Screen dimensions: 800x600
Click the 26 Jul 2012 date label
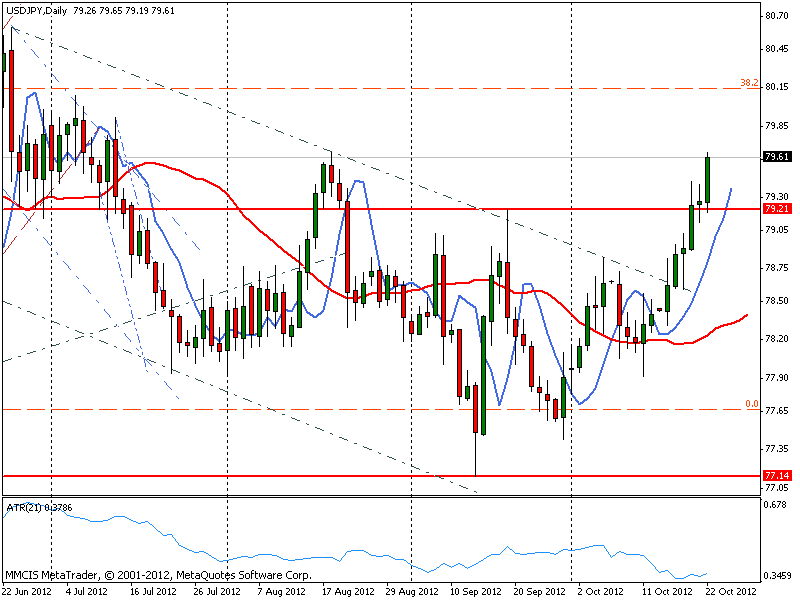(217, 591)
